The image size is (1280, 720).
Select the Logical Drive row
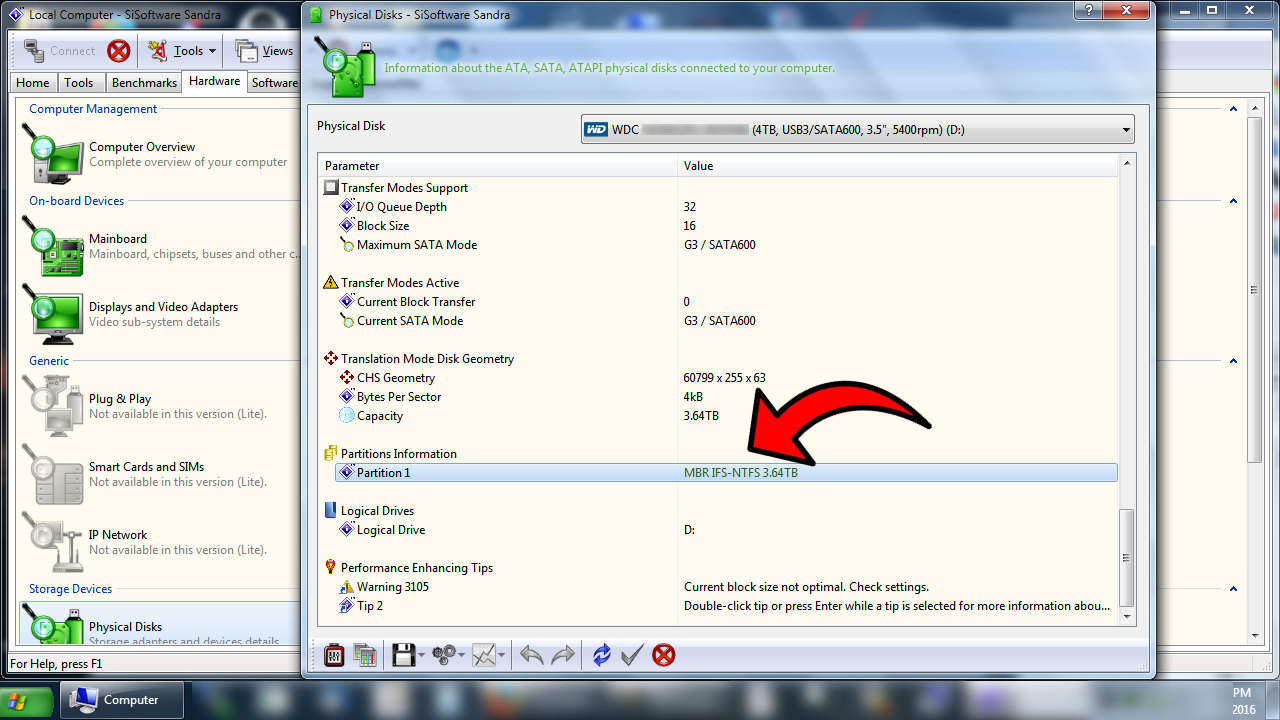[727, 530]
